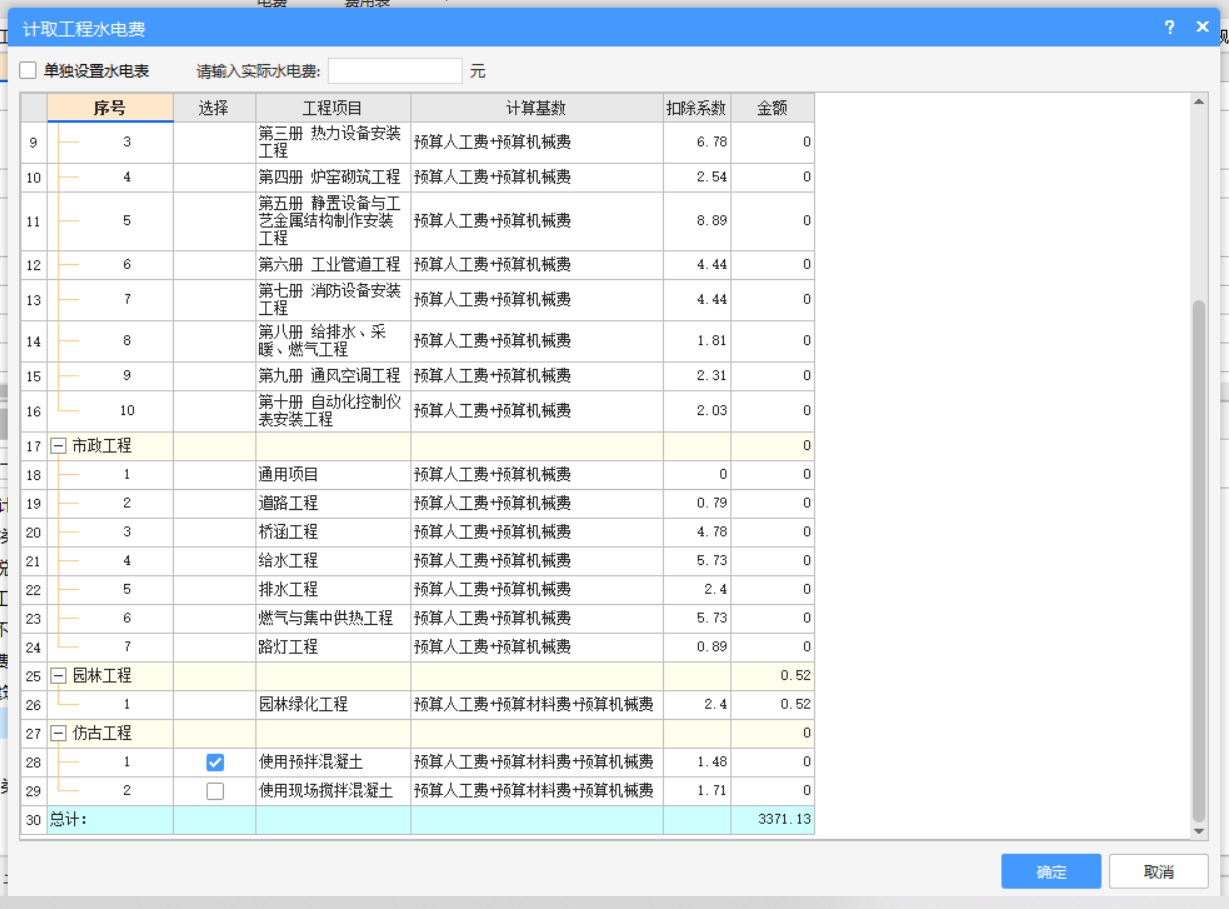Click deduction coefficient 1.71
Image resolution: width=1229 pixels, height=909 pixels.
point(712,791)
